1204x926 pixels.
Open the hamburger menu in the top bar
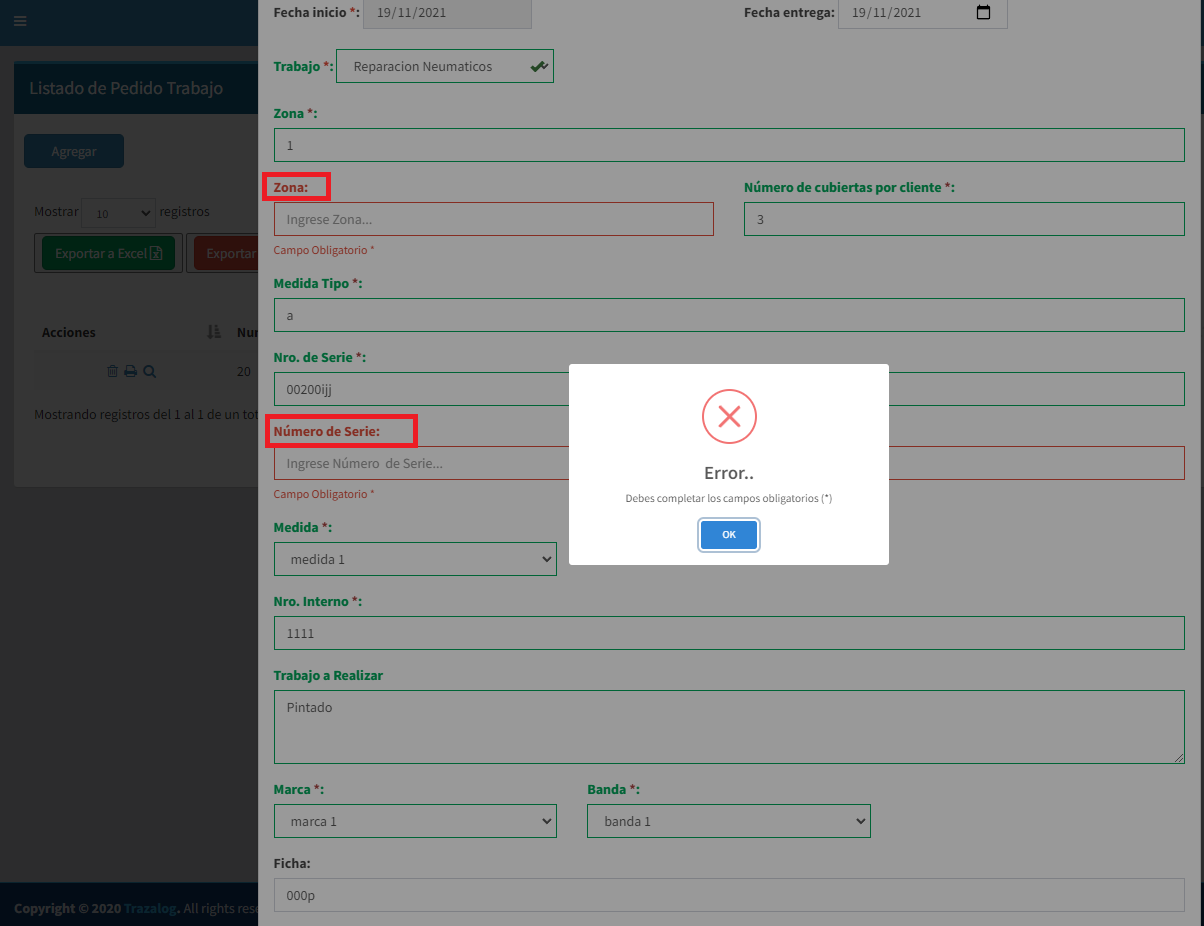pos(20,20)
